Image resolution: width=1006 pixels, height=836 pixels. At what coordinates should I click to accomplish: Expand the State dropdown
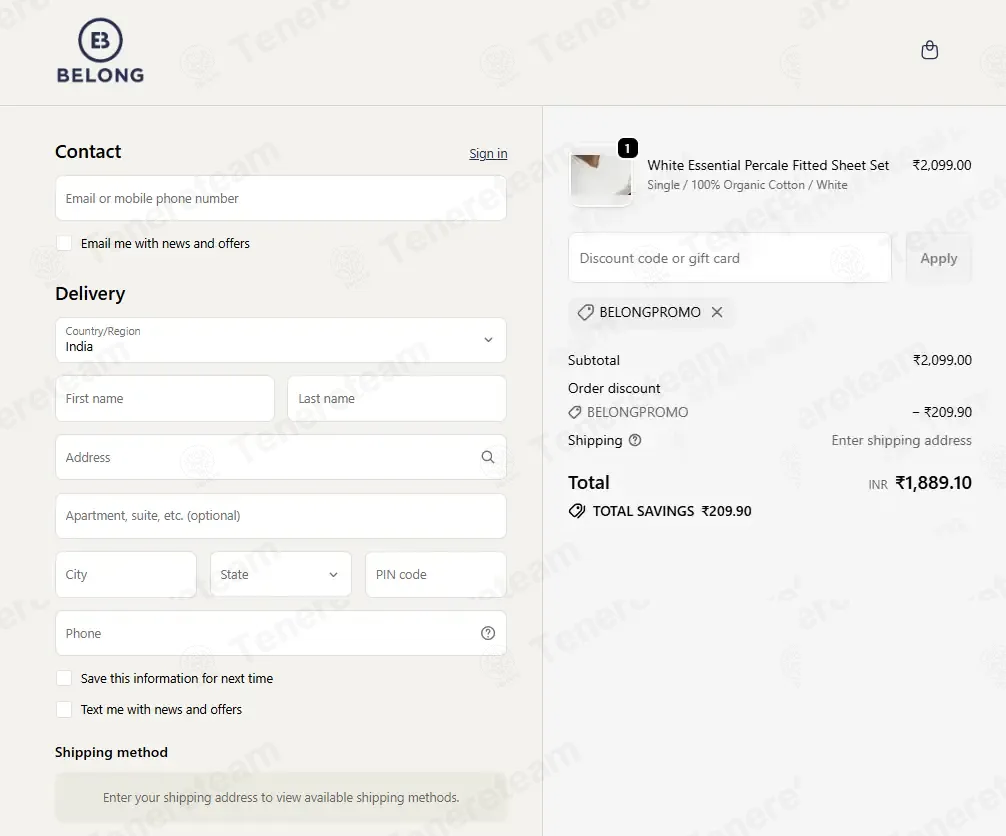pyautogui.click(x=281, y=574)
